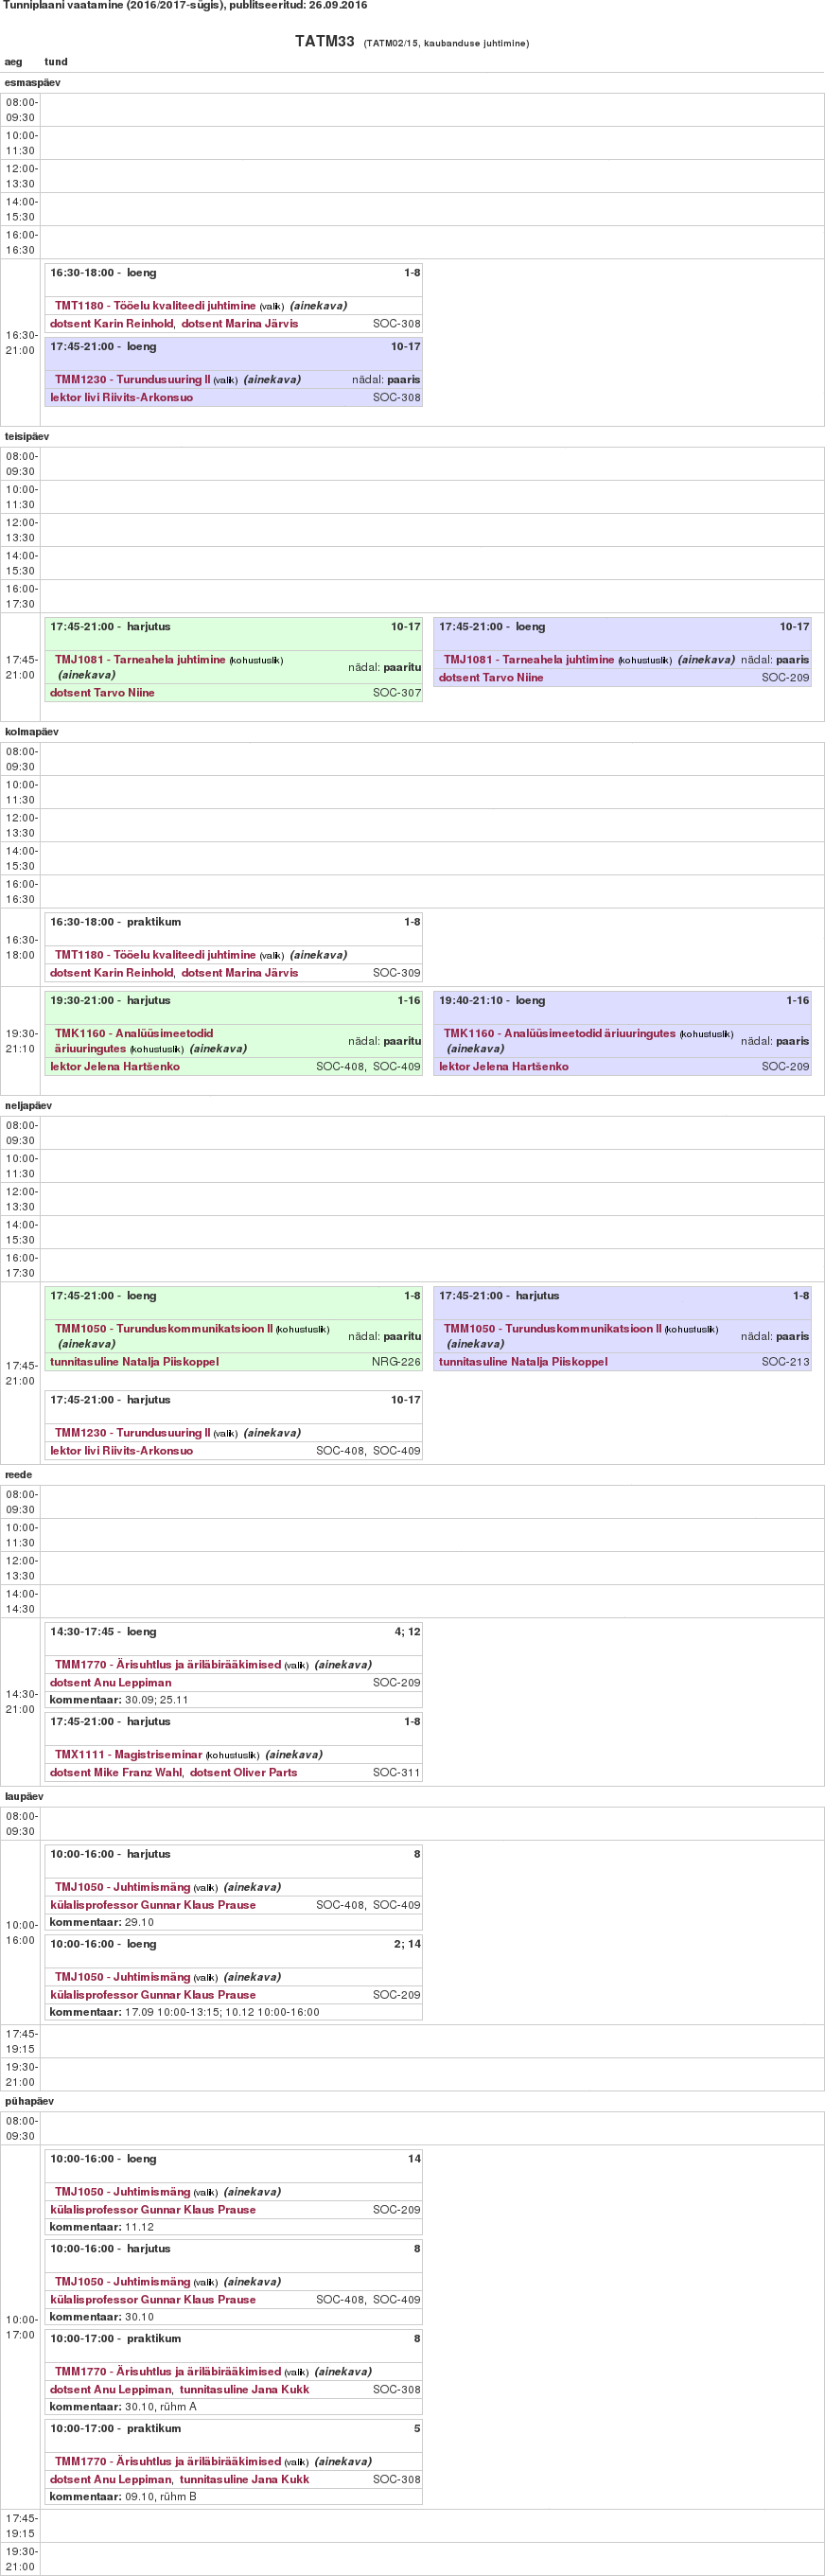This screenshot has width=825, height=2576.
Task: Open TMM1770 Ärisuhtlus course in Friday's loeng
Action: [x=168, y=1665]
